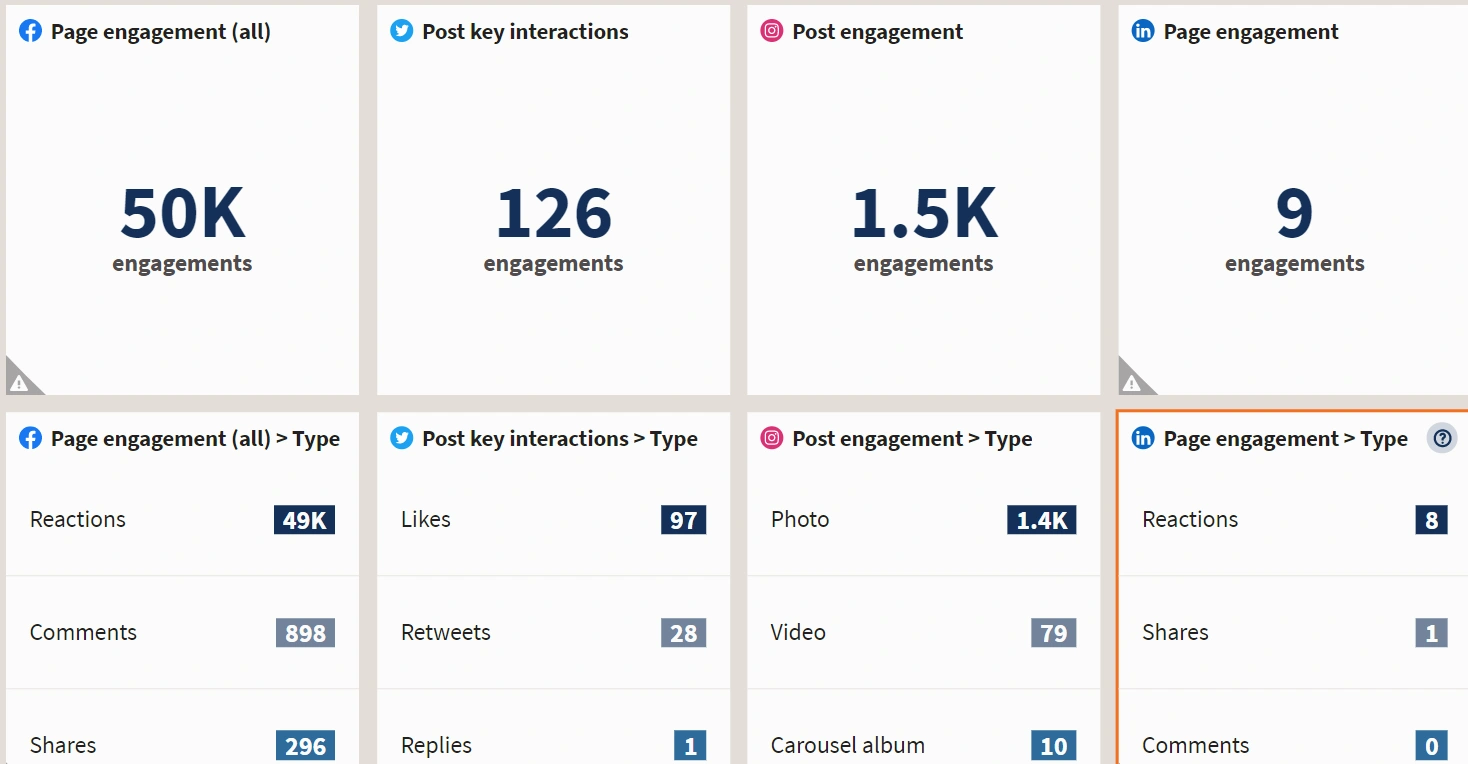1468x764 pixels.
Task: Select the Facebook Reactions 49K row
Action: (x=182, y=520)
